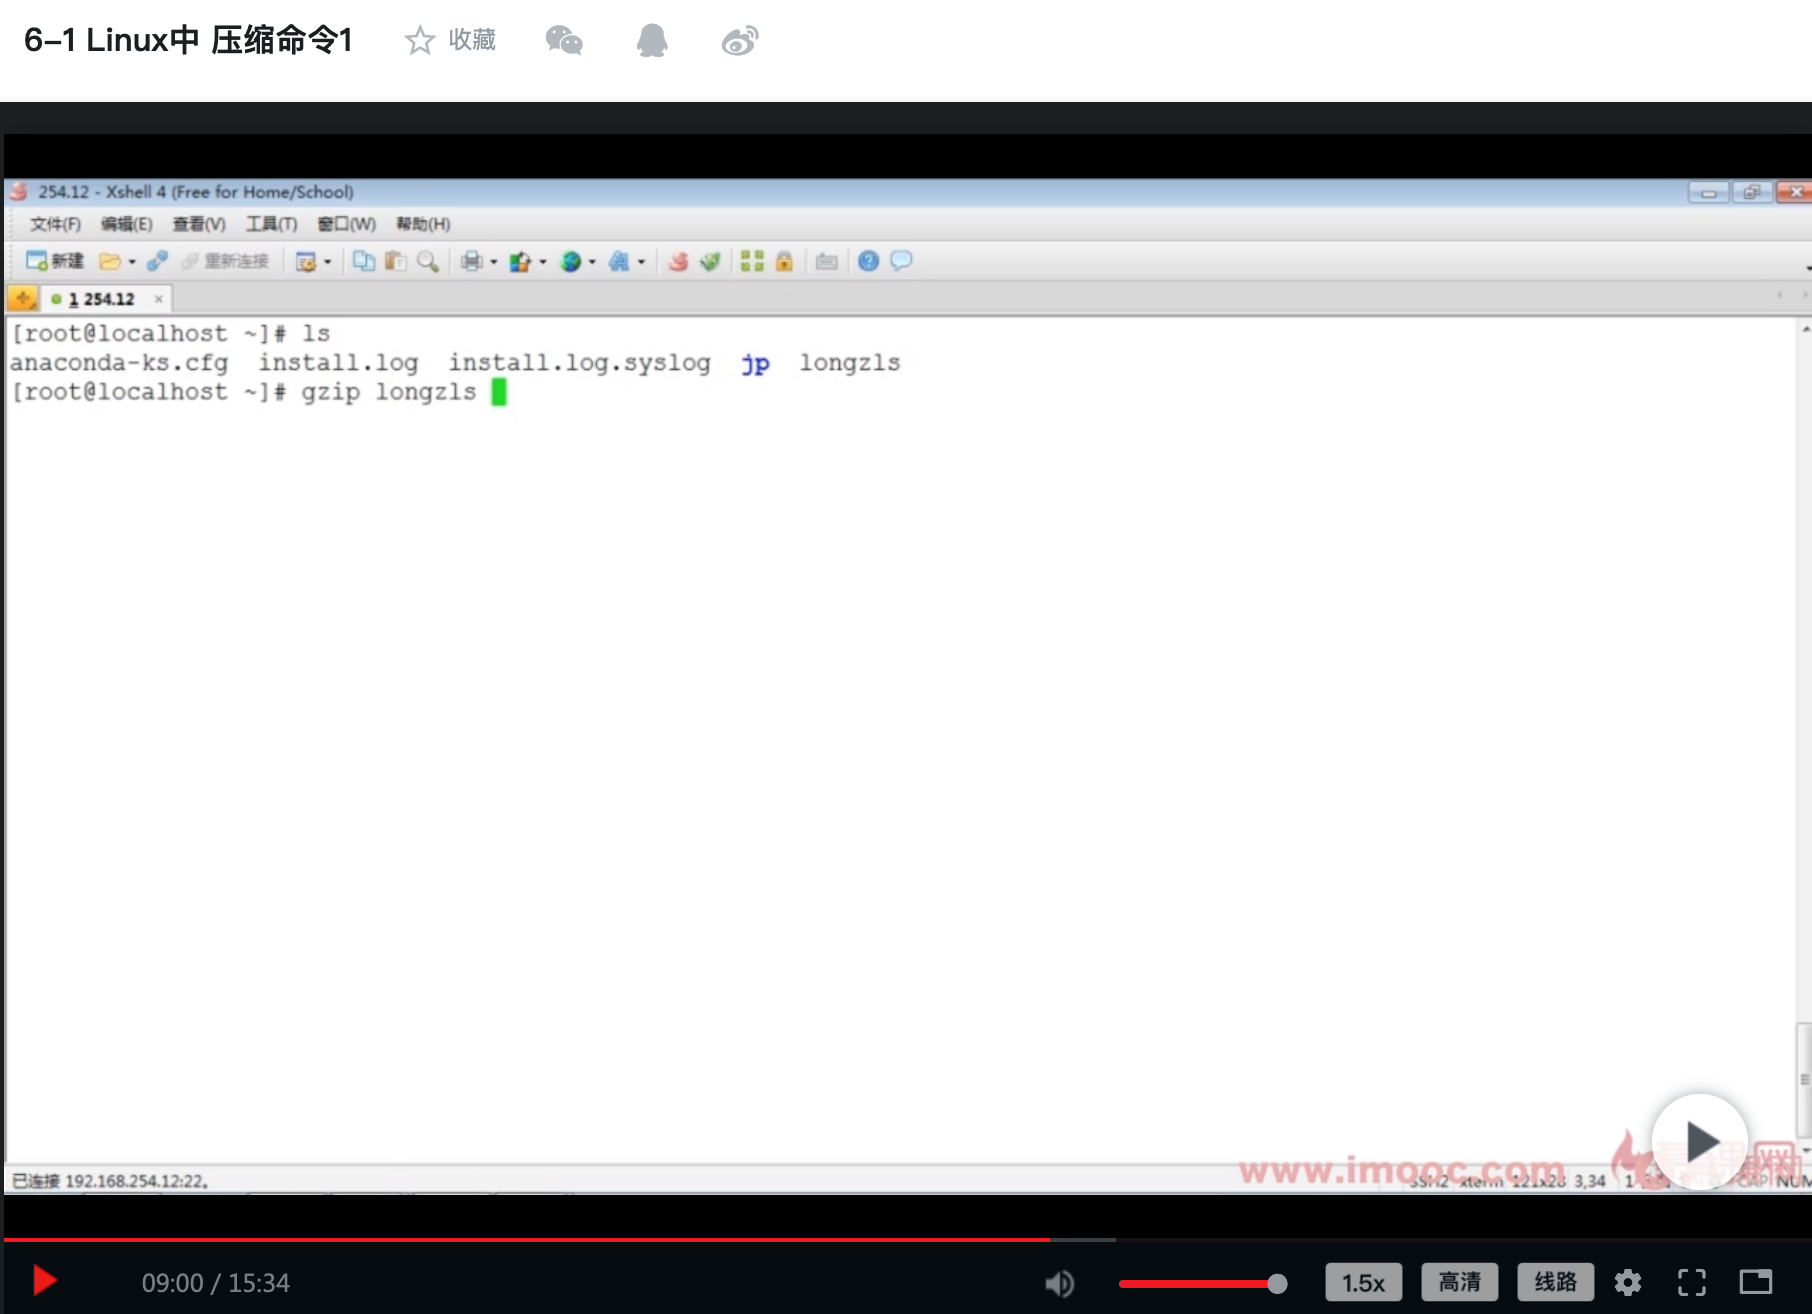This screenshot has width=1812, height=1314.
Task: Click the color scheme icon
Action: click(x=520, y=261)
